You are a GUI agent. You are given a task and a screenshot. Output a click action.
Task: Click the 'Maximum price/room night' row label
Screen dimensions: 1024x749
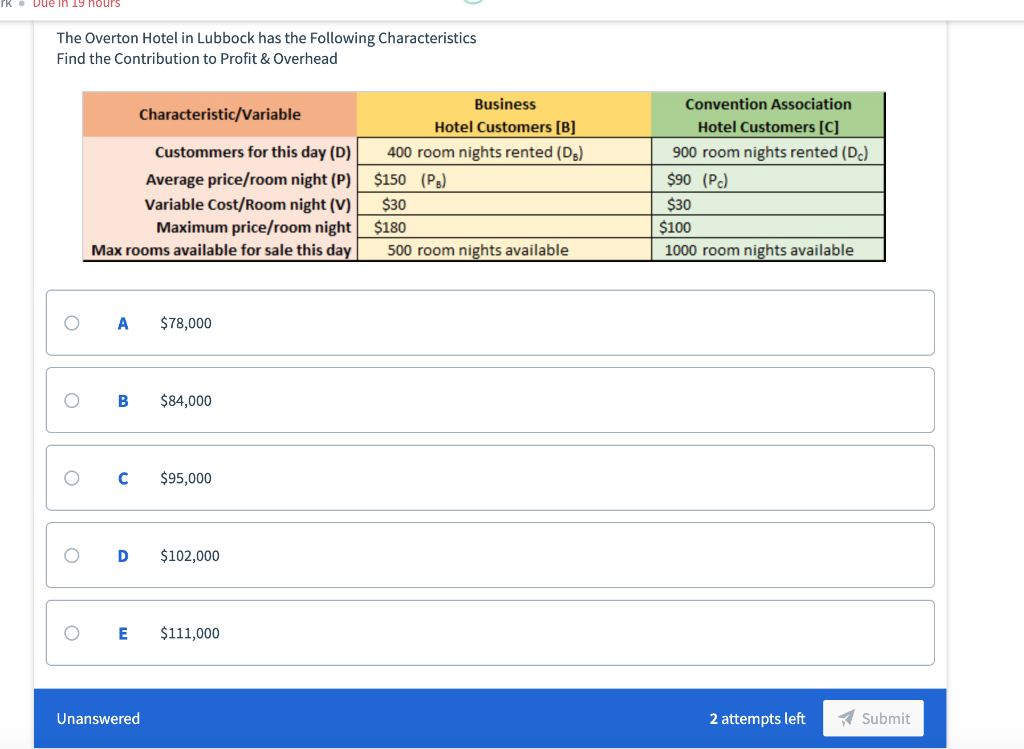click(x=253, y=227)
